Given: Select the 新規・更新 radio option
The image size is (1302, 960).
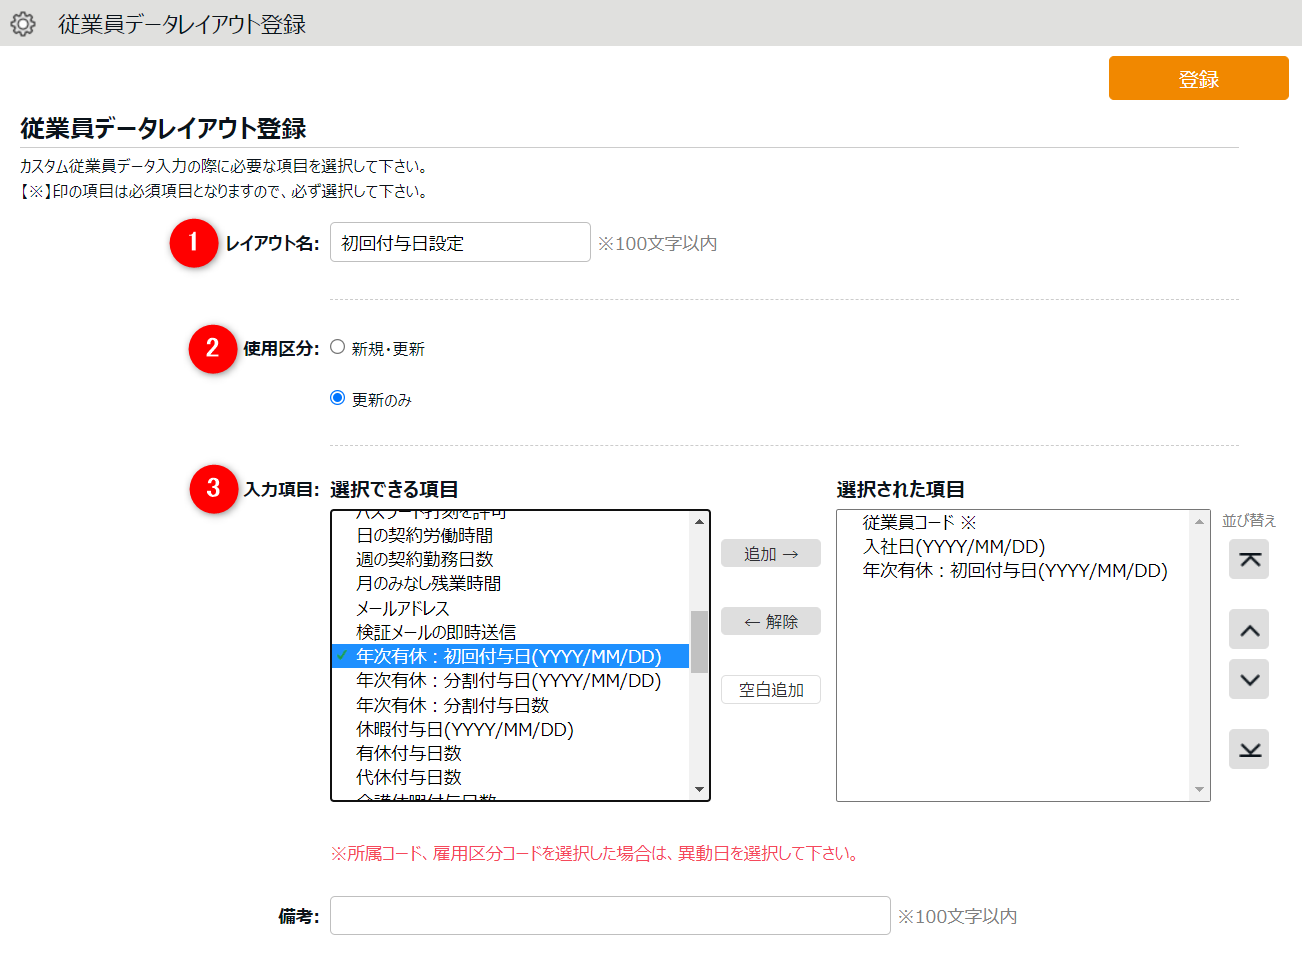Looking at the screenshot, I should pyautogui.click(x=338, y=347).
